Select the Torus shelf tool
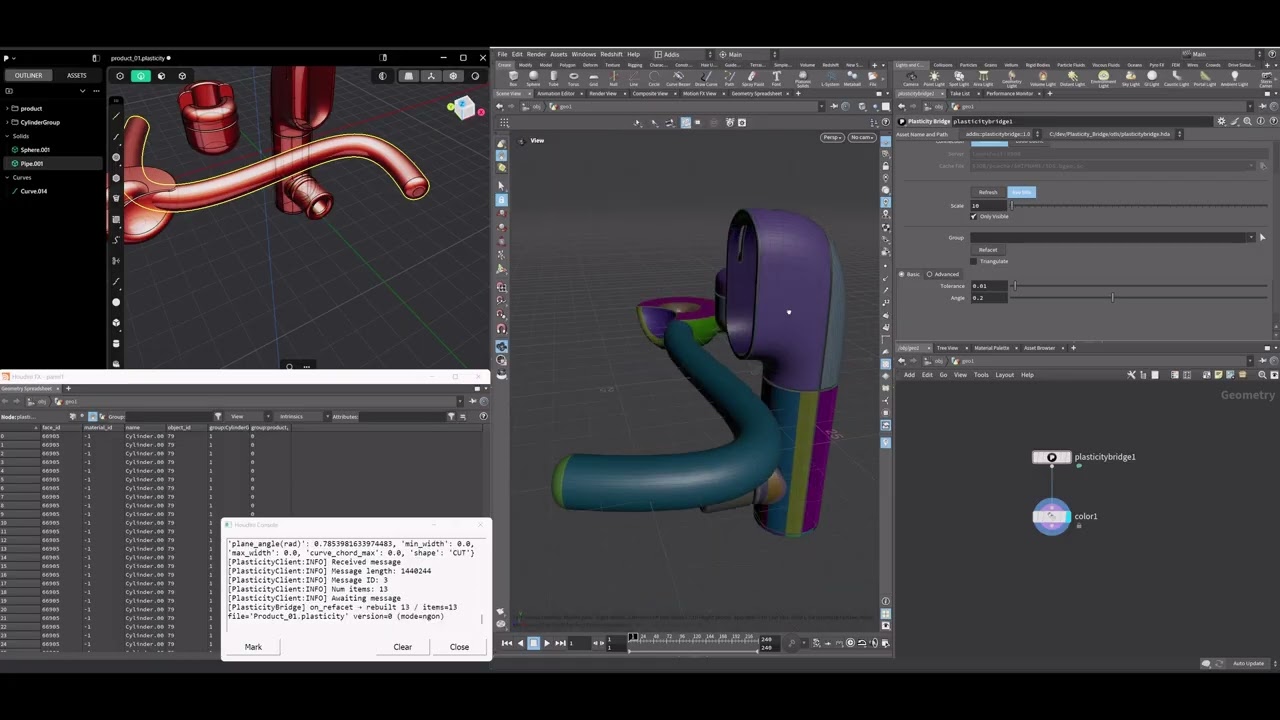This screenshot has width=1280, height=720. pos(573,77)
